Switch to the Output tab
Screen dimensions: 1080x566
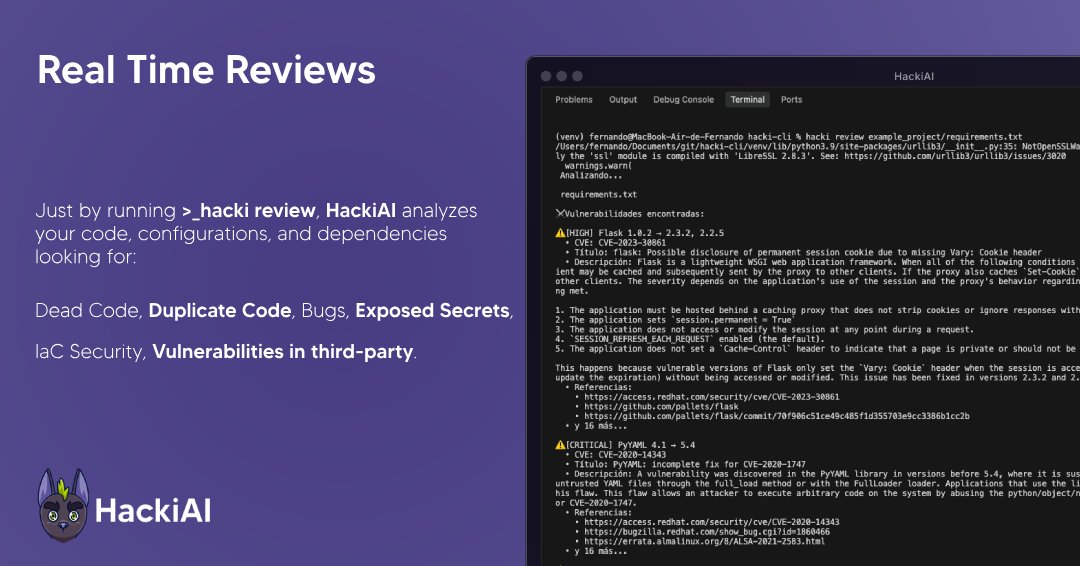point(623,100)
